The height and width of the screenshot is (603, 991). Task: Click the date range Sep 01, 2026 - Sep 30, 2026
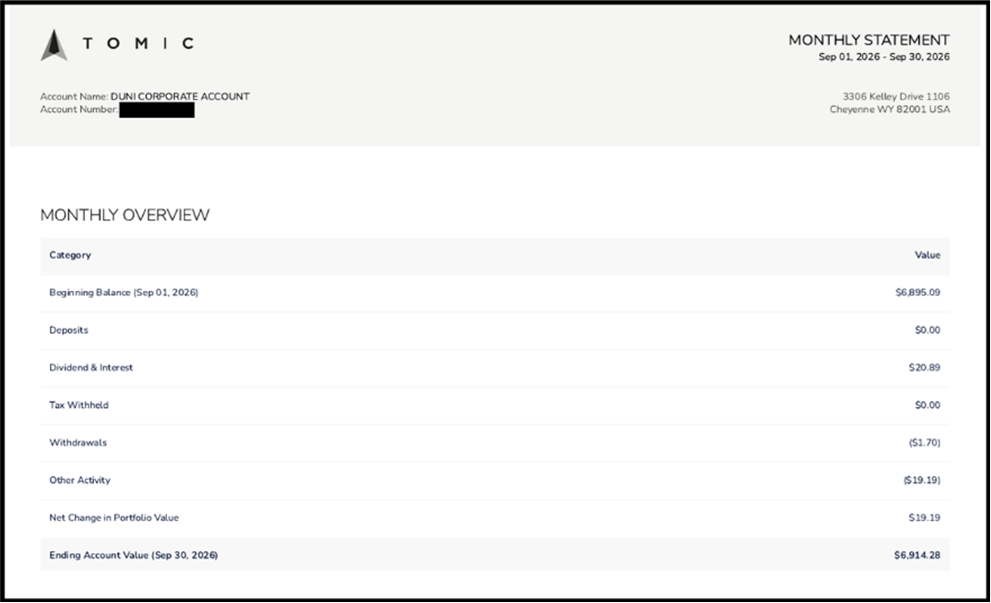tap(884, 57)
